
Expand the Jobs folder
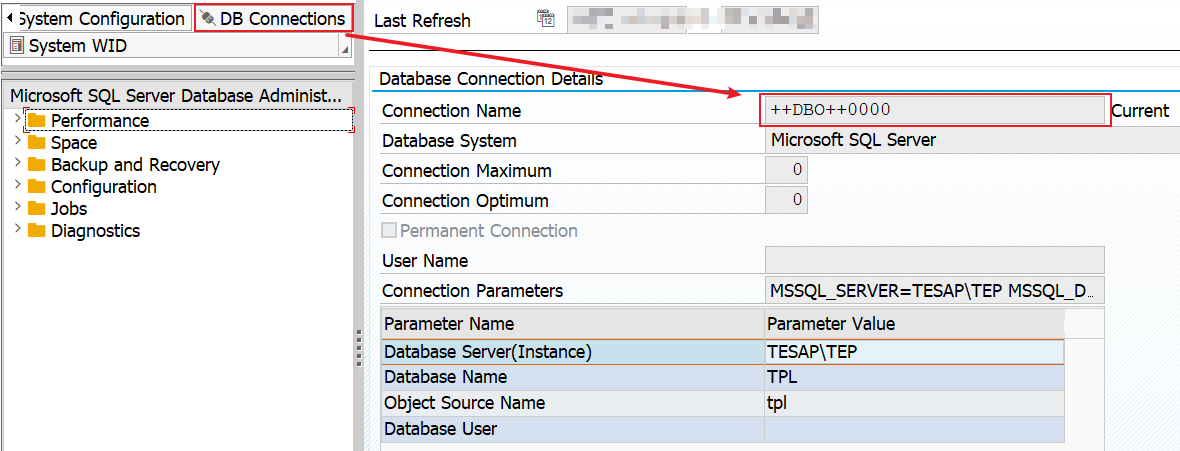pos(17,206)
